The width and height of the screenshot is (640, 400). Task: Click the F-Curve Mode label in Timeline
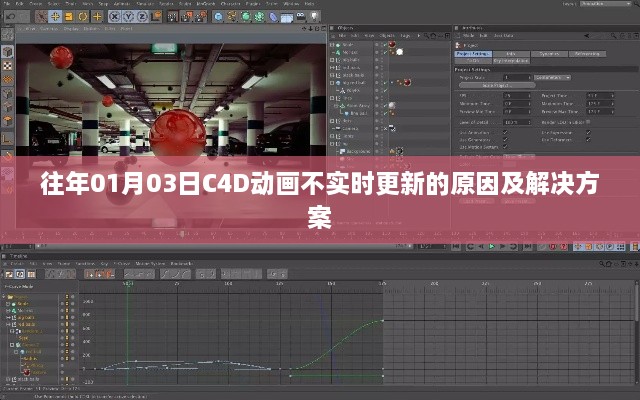coord(19,287)
